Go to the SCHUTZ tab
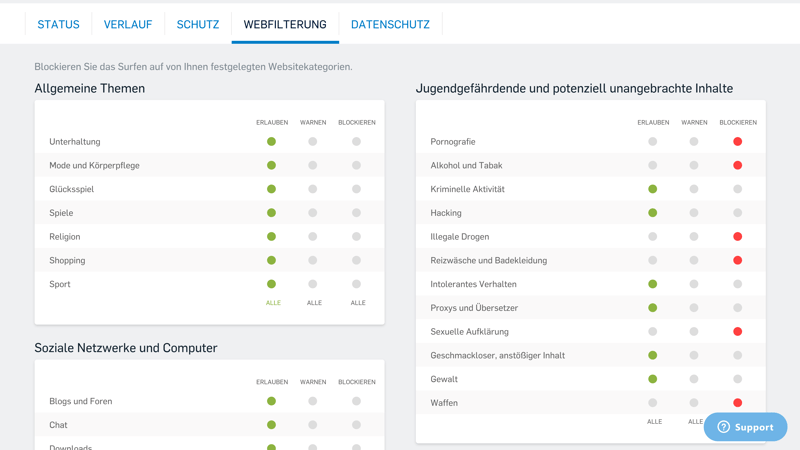This screenshot has width=800, height=450. click(x=198, y=24)
